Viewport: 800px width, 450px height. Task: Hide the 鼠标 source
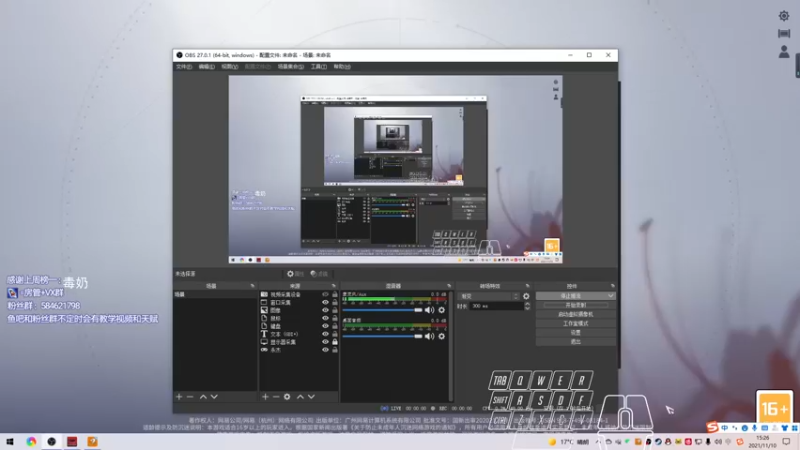click(325, 318)
